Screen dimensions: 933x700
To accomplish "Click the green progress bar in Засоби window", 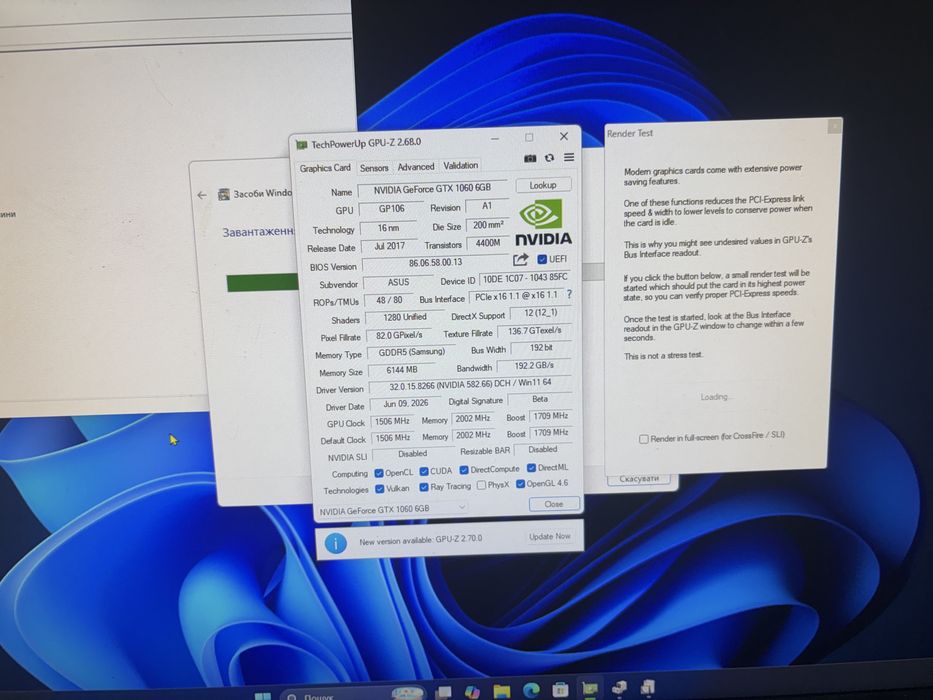I will (262, 283).
